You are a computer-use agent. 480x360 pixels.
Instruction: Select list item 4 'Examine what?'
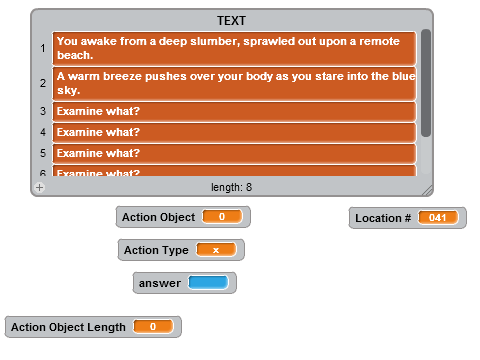234,132
